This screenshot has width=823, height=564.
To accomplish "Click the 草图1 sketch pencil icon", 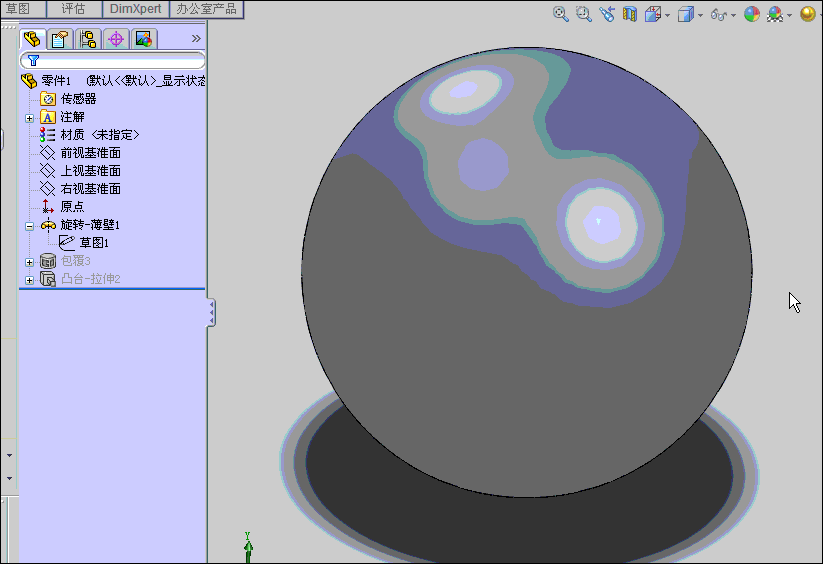I will pyautogui.click(x=67, y=242).
